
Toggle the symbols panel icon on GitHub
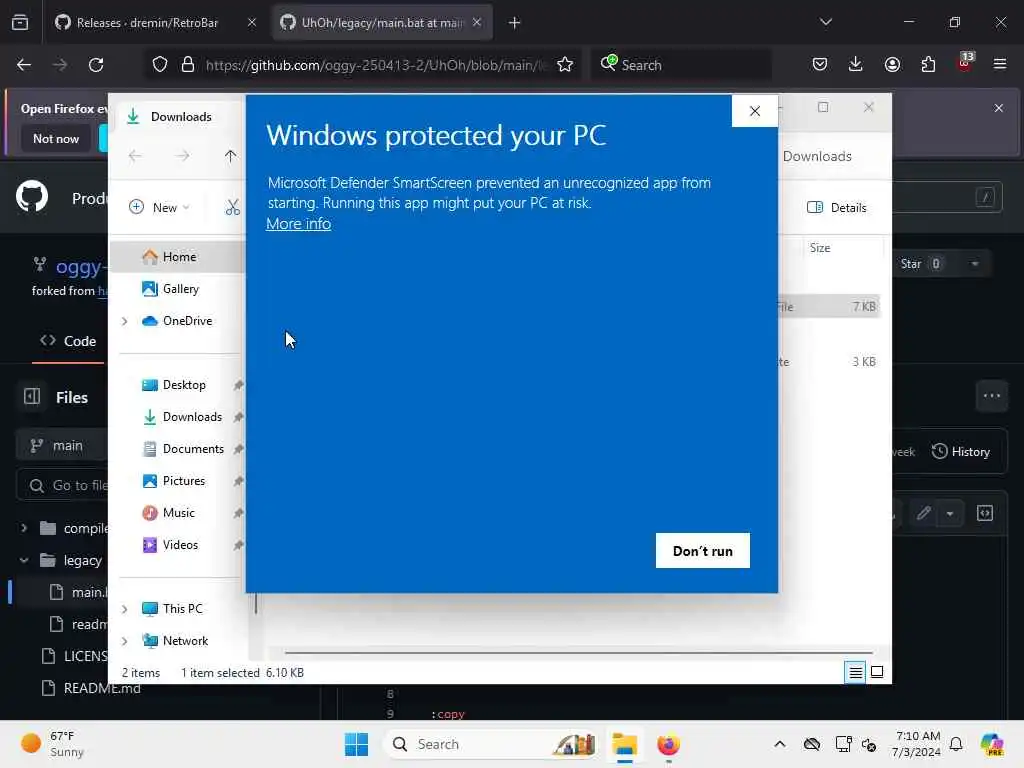tap(985, 513)
